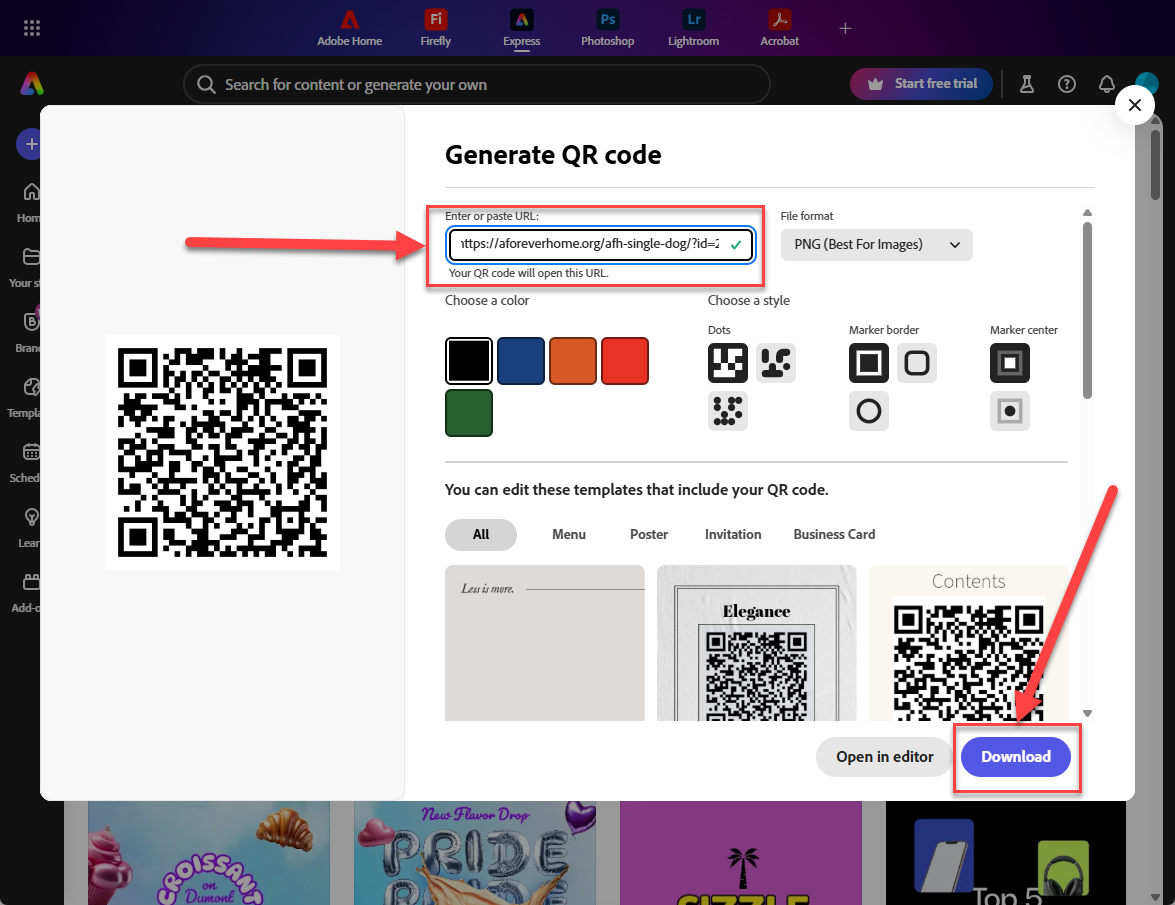Click the Download button
This screenshot has height=905, width=1175.
click(x=1015, y=757)
